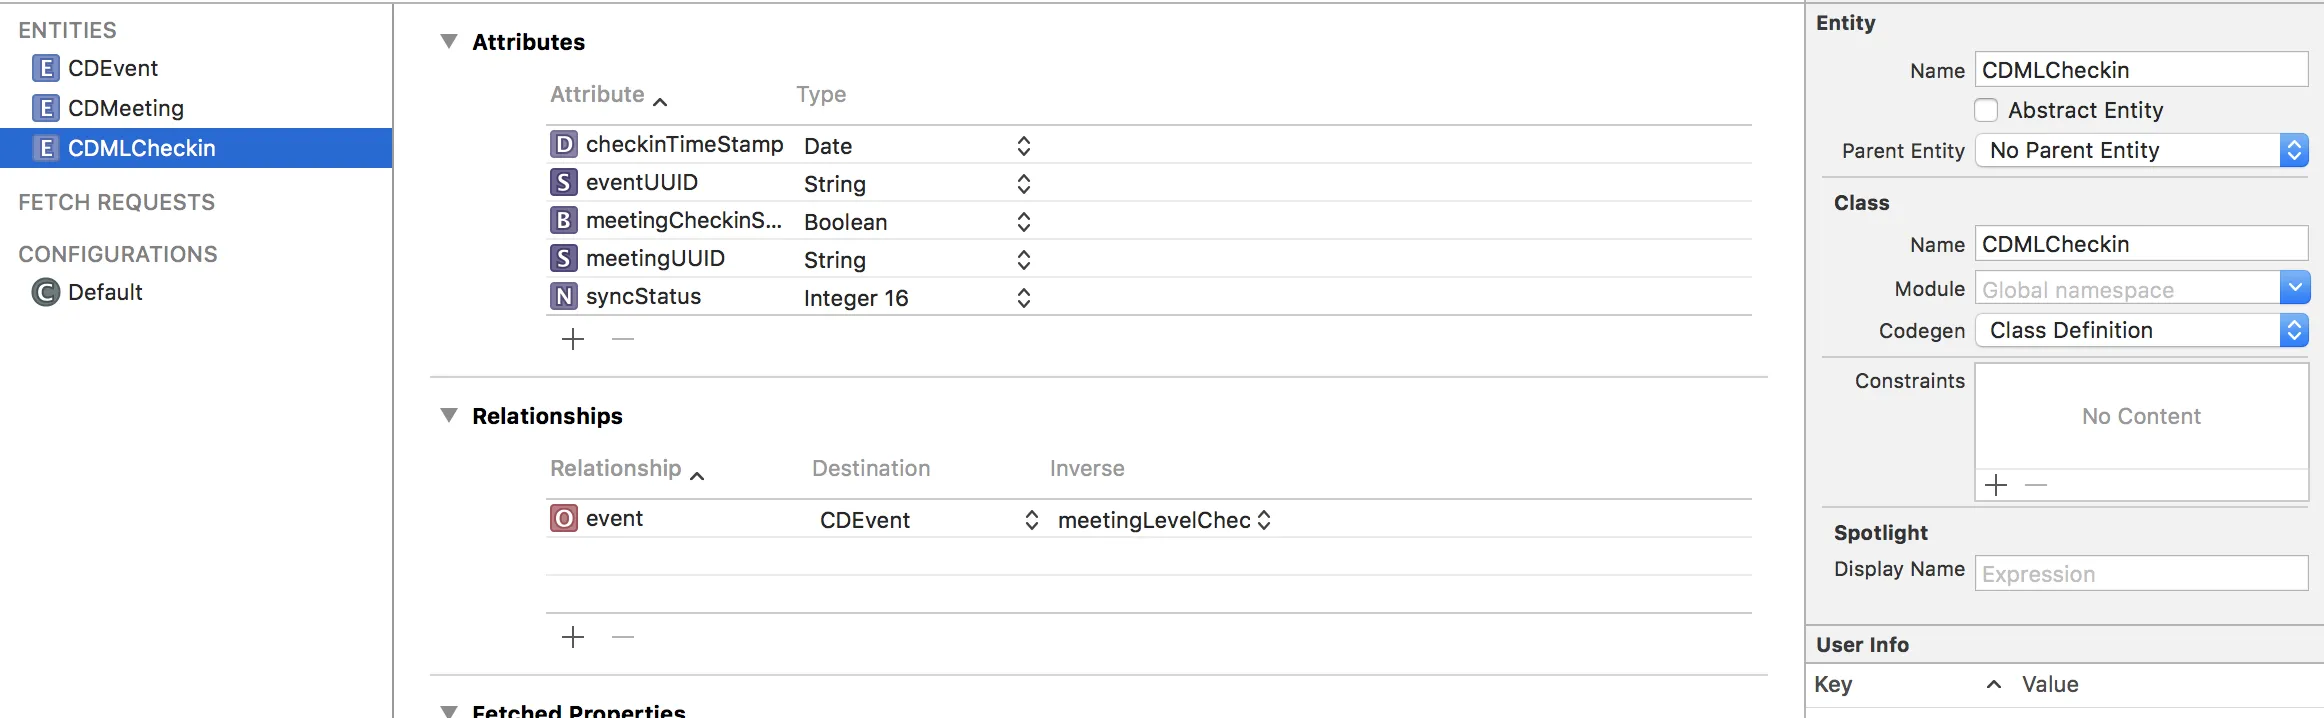Click the event relationship icon
This screenshot has height=718, width=2324.
[x=564, y=519]
